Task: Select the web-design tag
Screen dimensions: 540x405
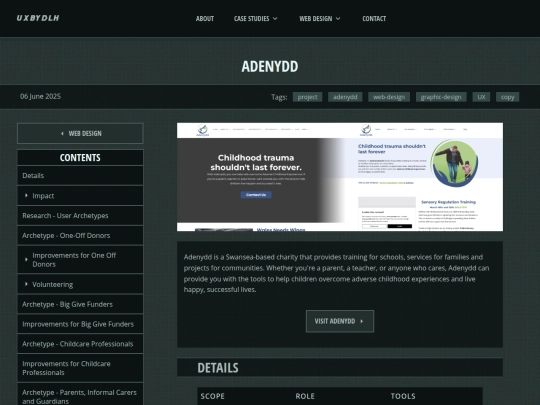Action: pyautogui.click(x=389, y=97)
